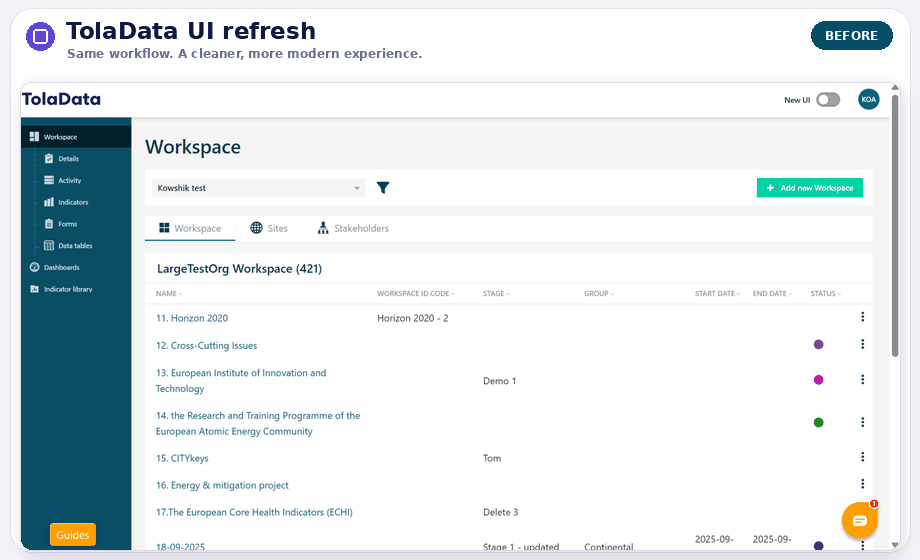920x560 pixels.
Task: Sort by WORKSPACE ID CODE column
Action: 416,294
